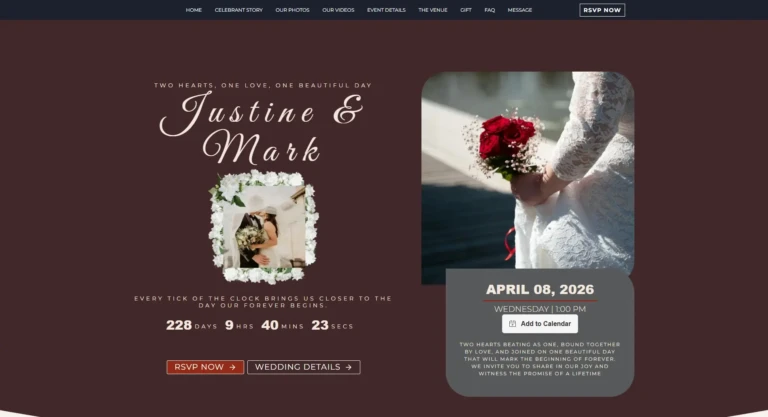Click the 40 MINS countdown value
Viewport: 768px width, 417px height.
pos(282,325)
